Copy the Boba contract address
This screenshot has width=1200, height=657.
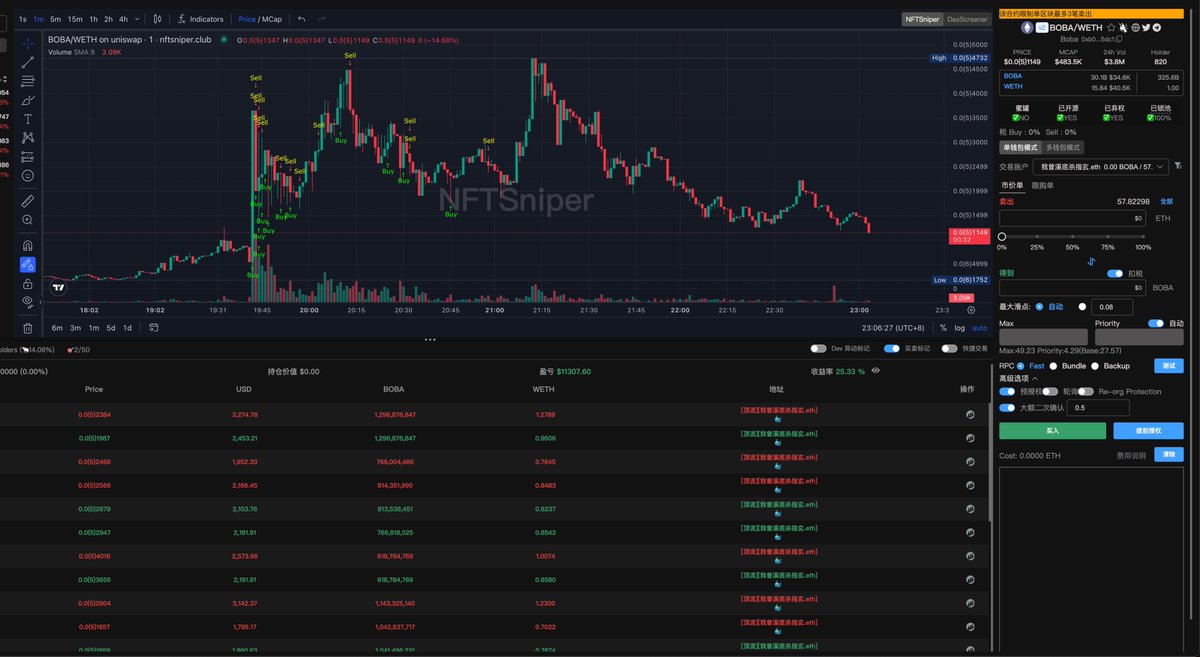click(x=1118, y=39)
